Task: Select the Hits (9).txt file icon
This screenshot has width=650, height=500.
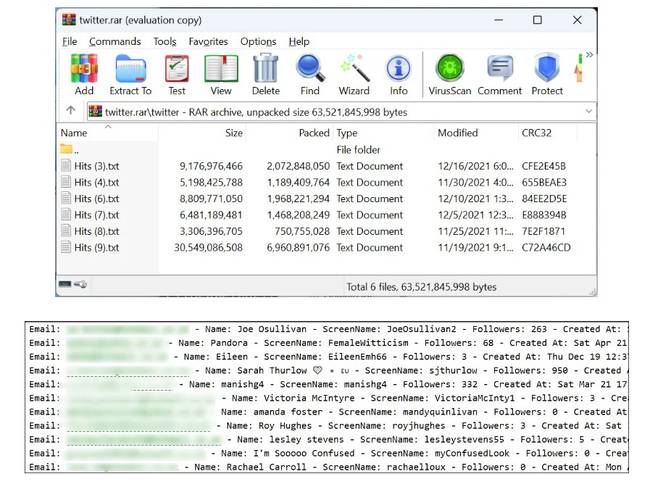Action: [x=66, y=247]
